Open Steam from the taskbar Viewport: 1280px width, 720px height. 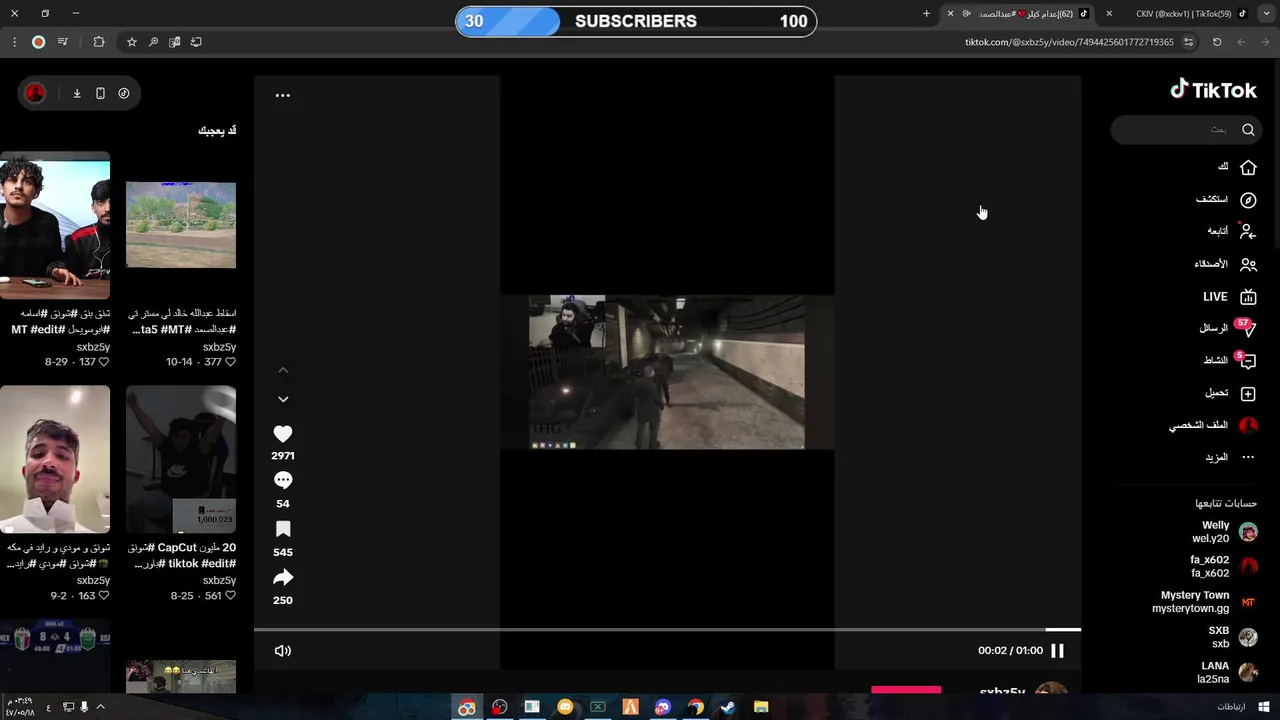click(x=728, y=707)
